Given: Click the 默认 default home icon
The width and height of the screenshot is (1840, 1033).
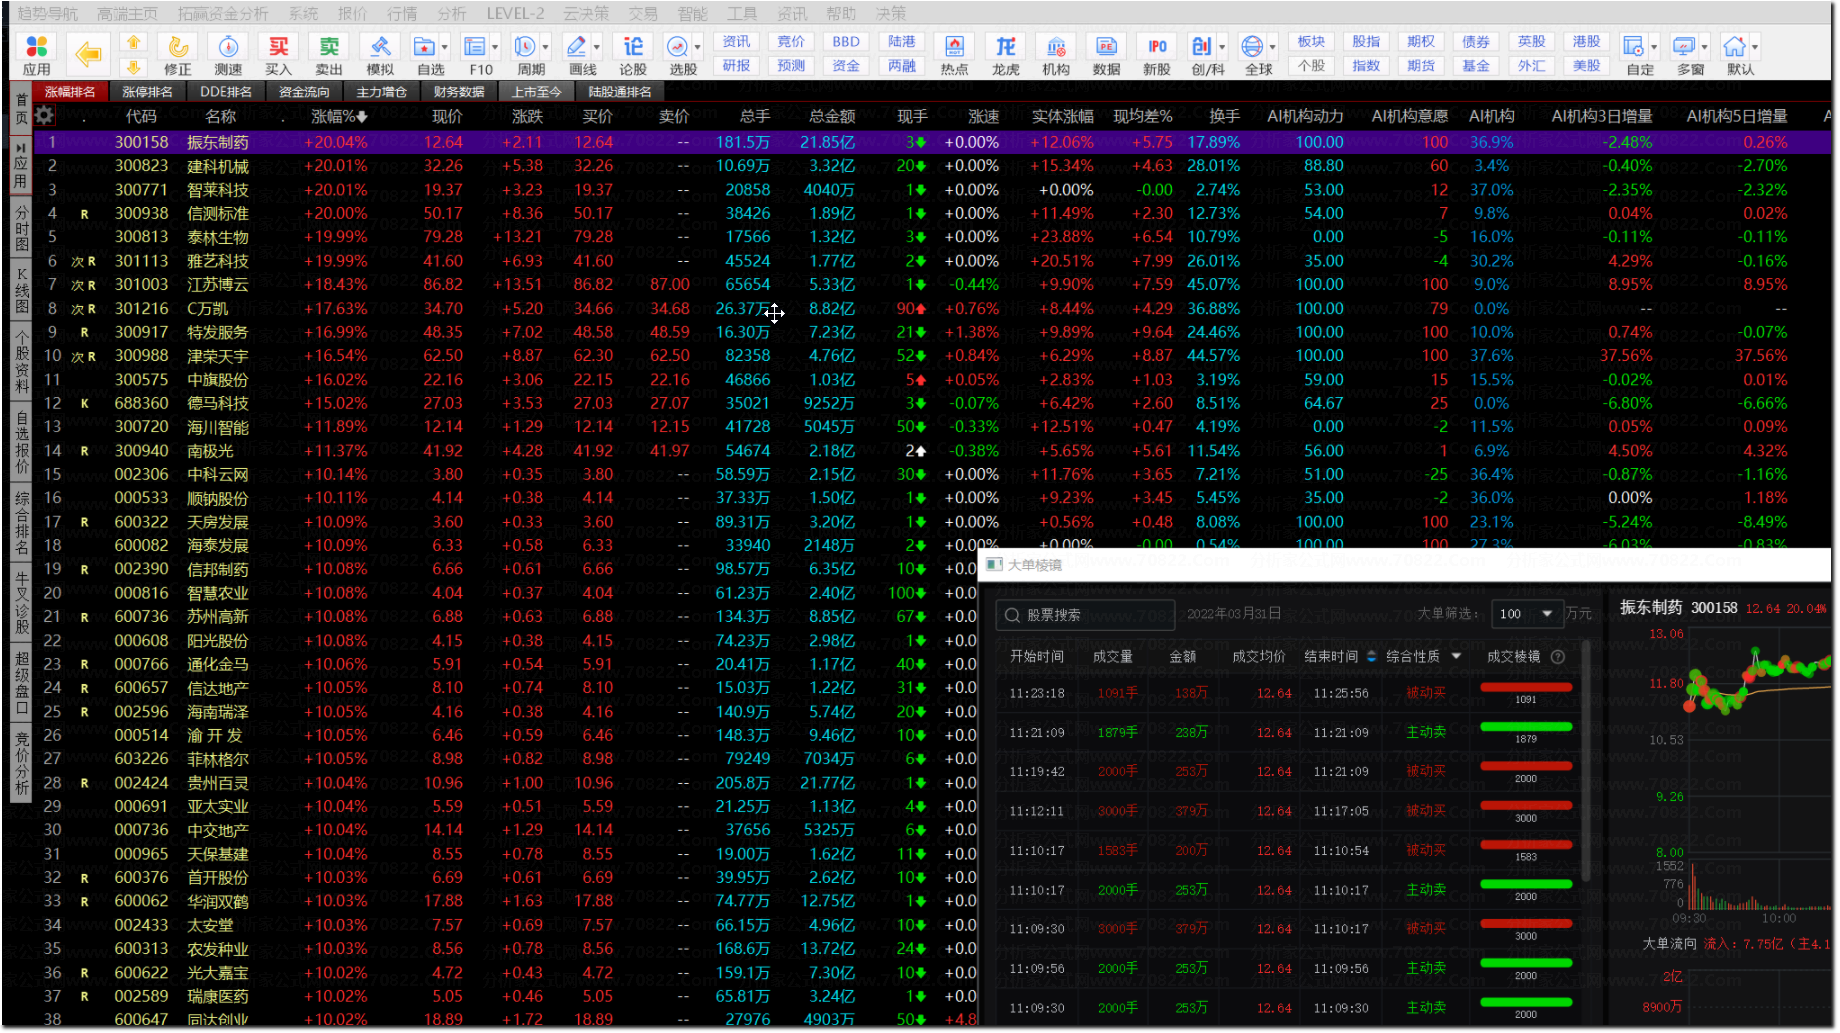Looking at the screenshot, I should [x=1737, y=54].
